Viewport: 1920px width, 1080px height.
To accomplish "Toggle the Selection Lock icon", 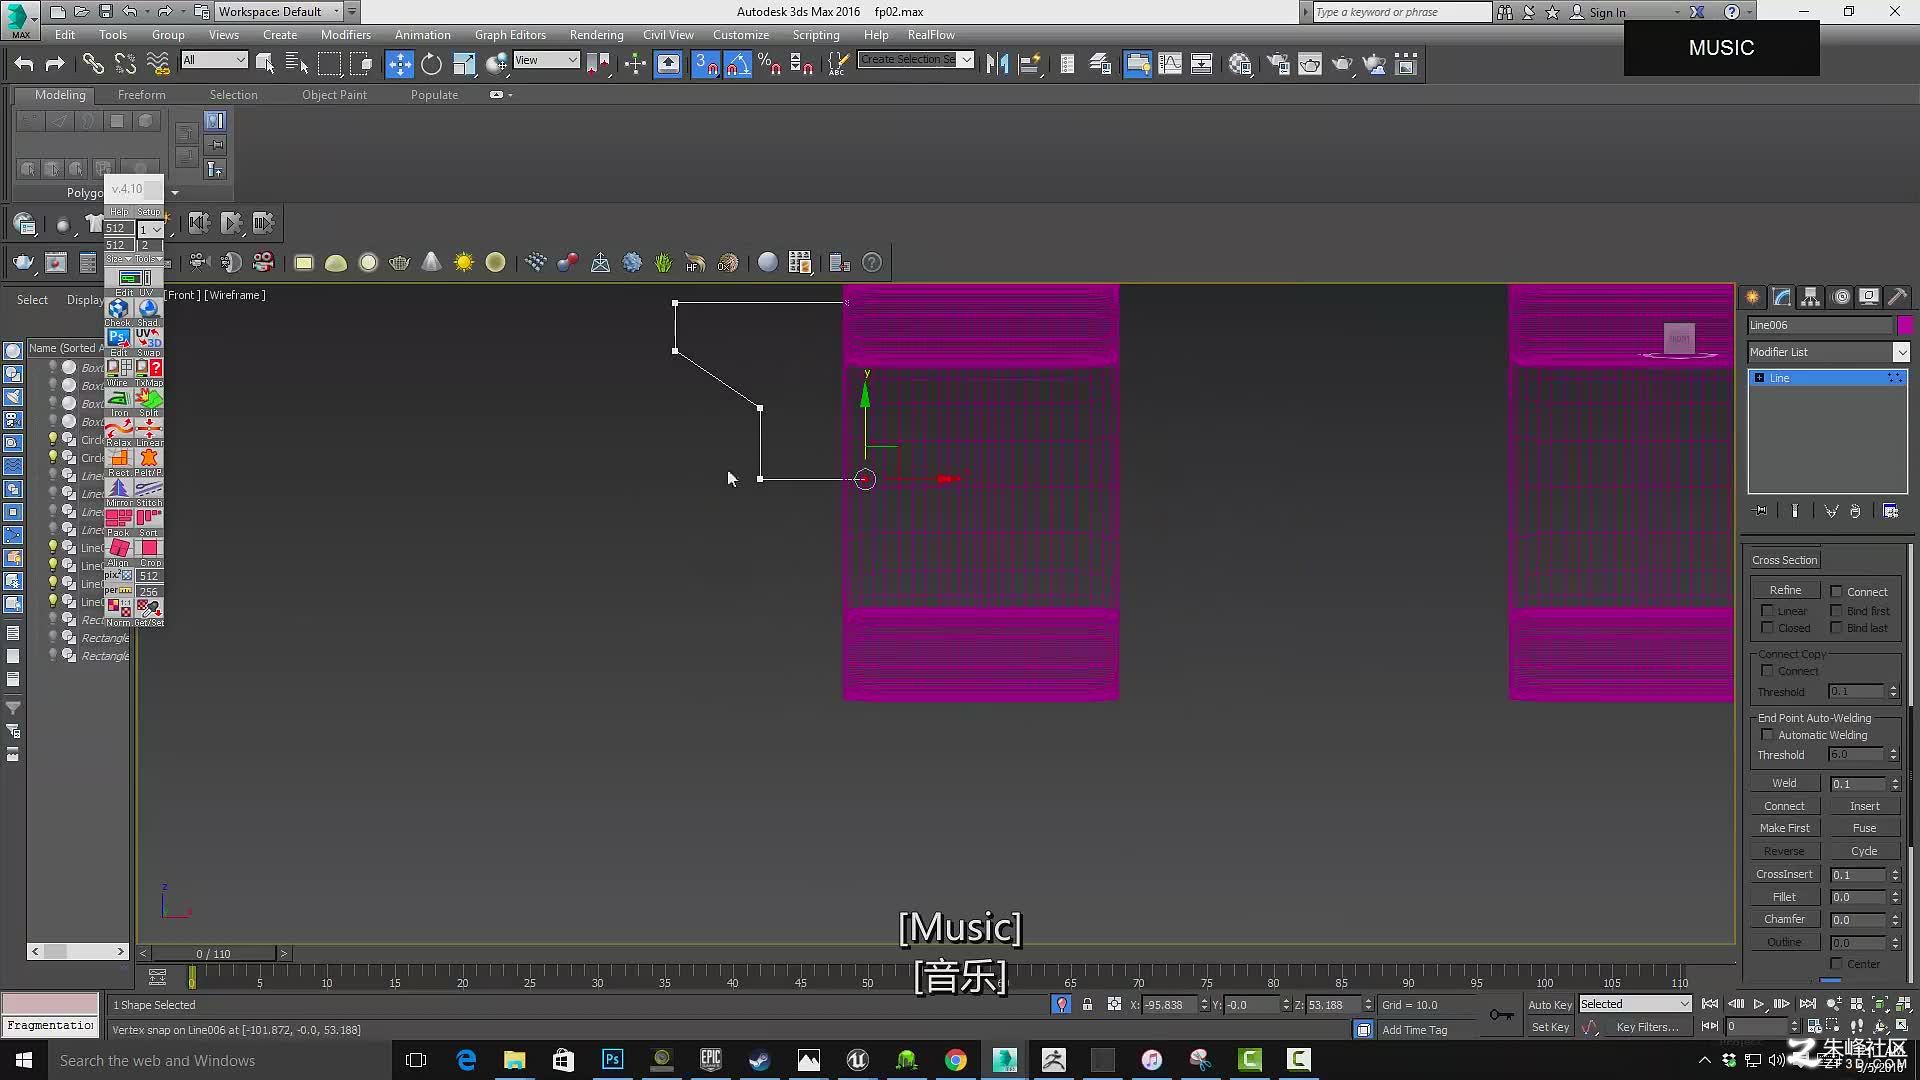I will [x=1087, y=1004].
